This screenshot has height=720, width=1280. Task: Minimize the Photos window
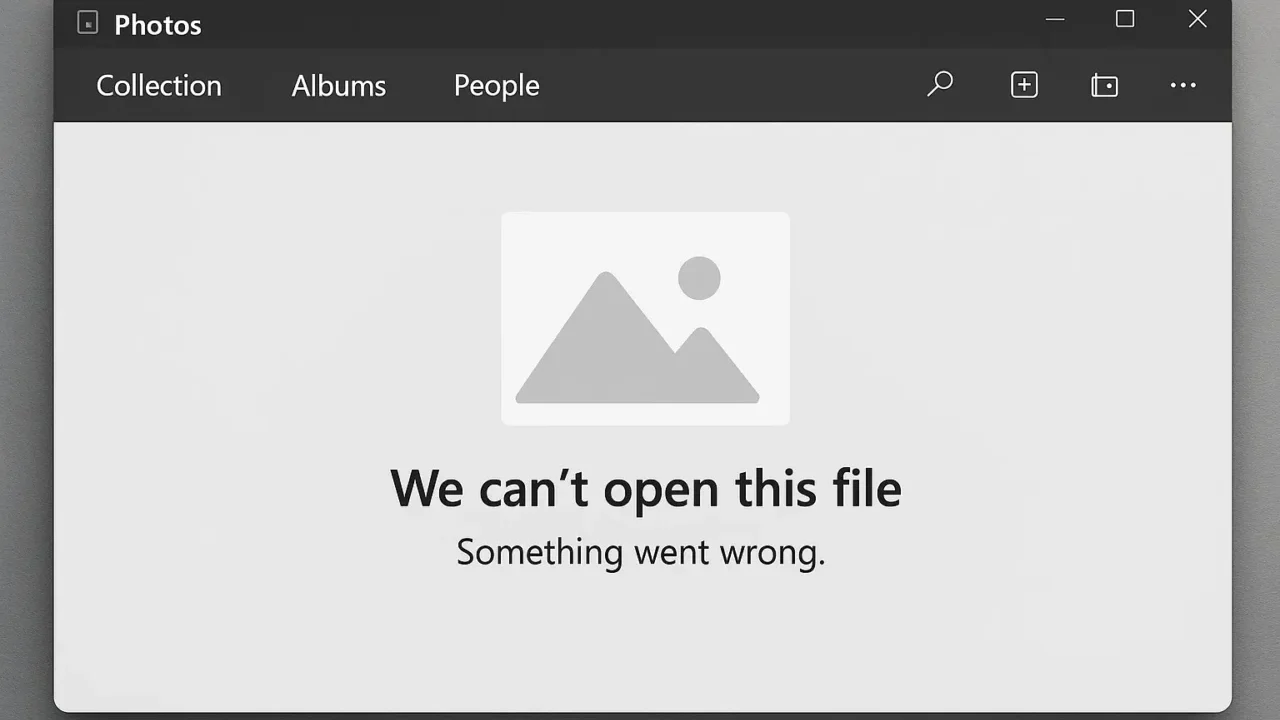tap(1054, 19)
